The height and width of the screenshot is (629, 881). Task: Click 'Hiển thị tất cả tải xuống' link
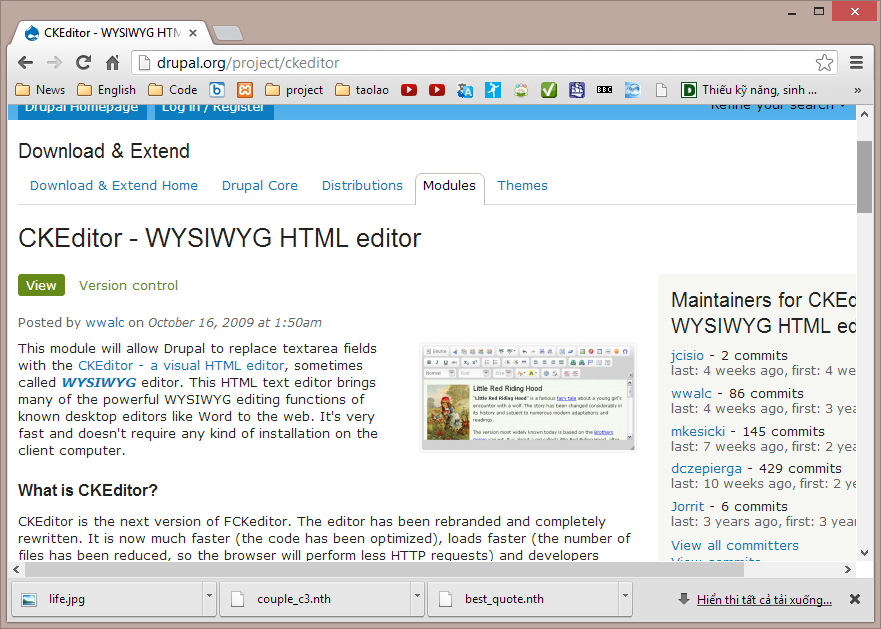coord(764,600)
